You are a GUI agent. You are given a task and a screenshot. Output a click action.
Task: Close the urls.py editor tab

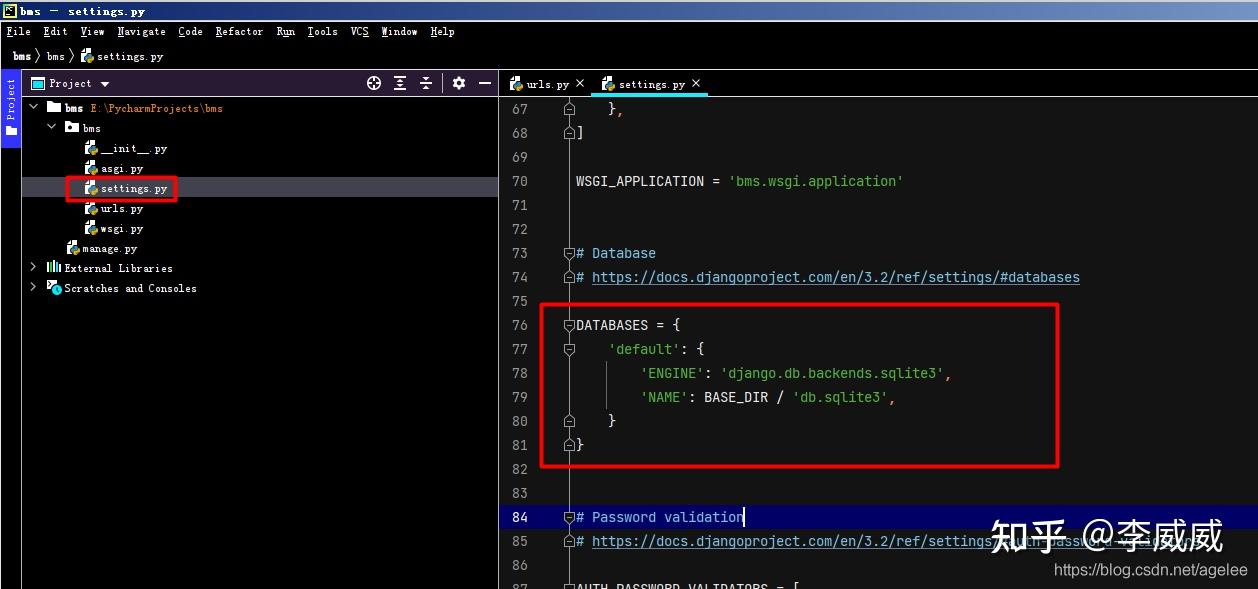point(580,84)
